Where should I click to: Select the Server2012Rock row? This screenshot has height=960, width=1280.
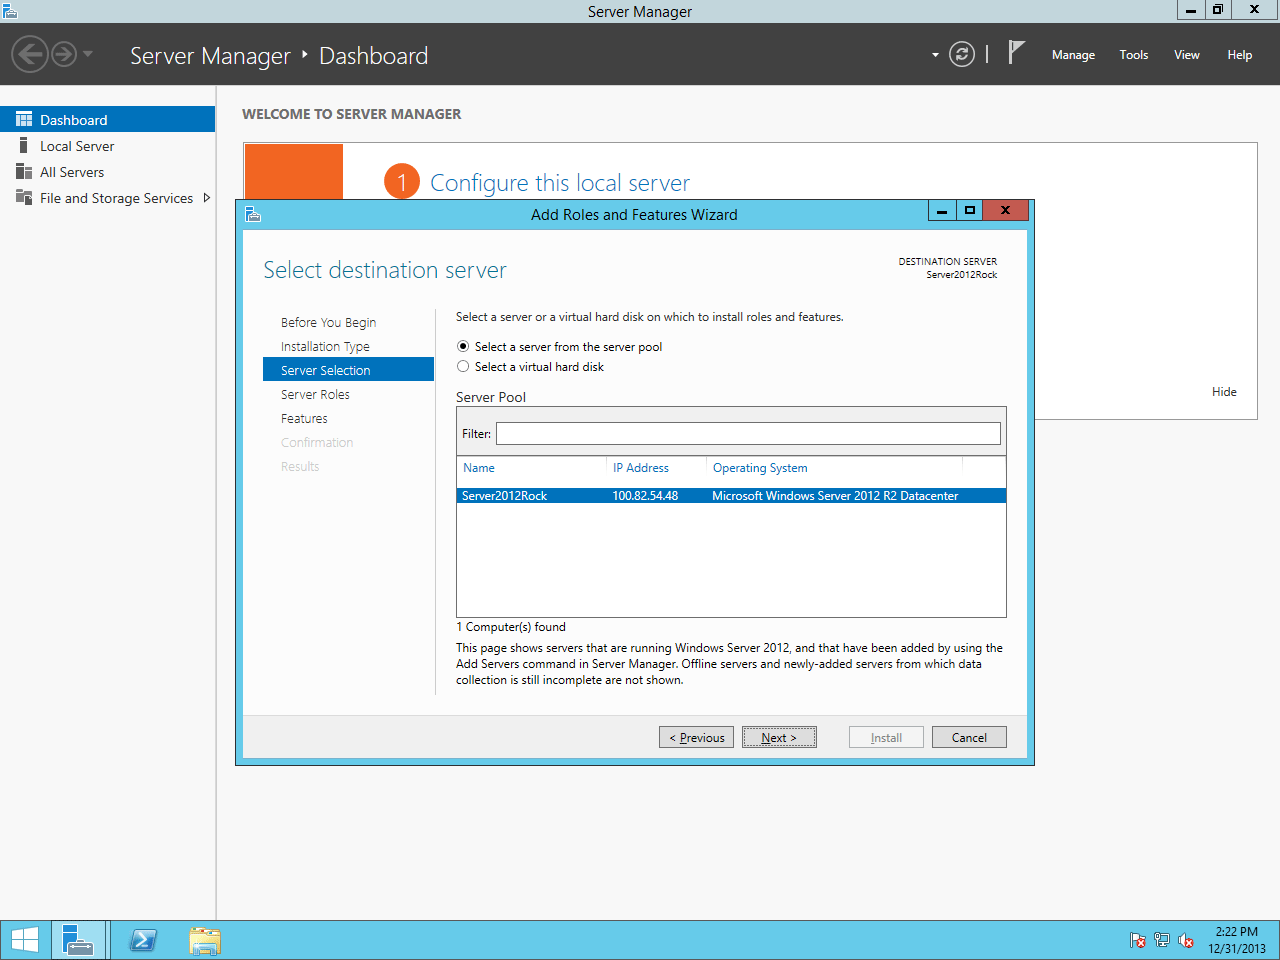[731, 495]
